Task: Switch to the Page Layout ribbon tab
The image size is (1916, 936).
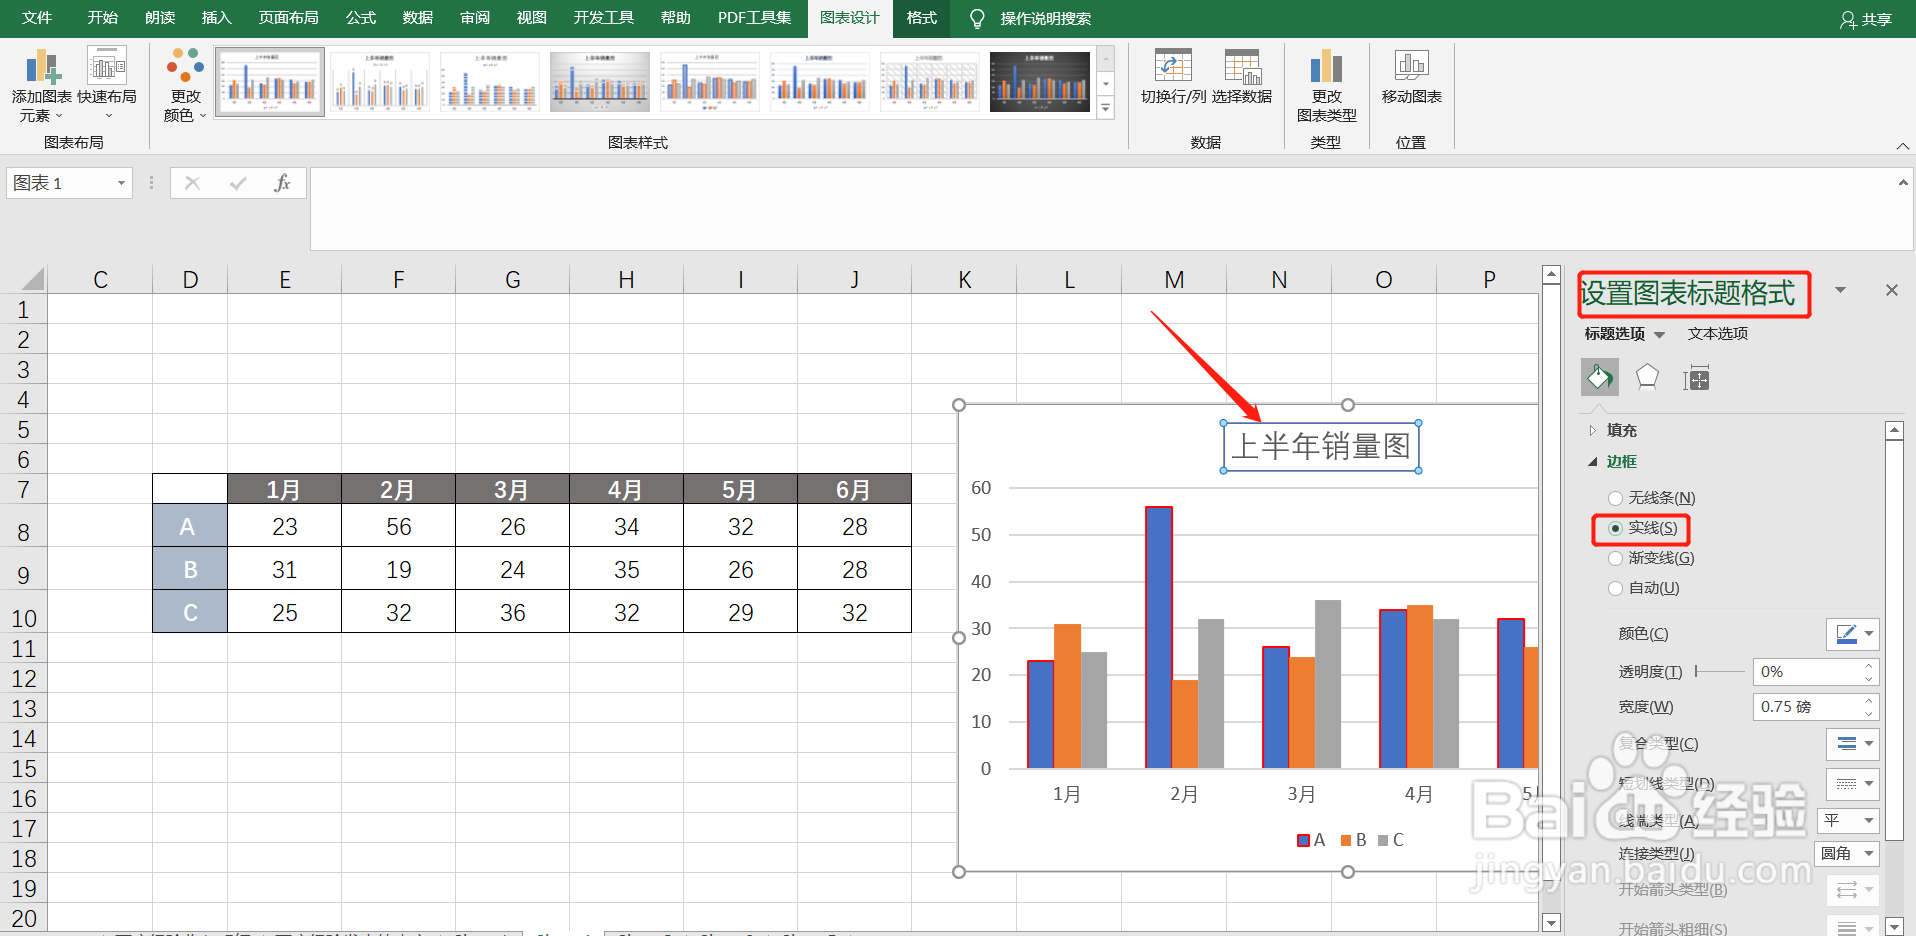Action: tap(288, 18)
